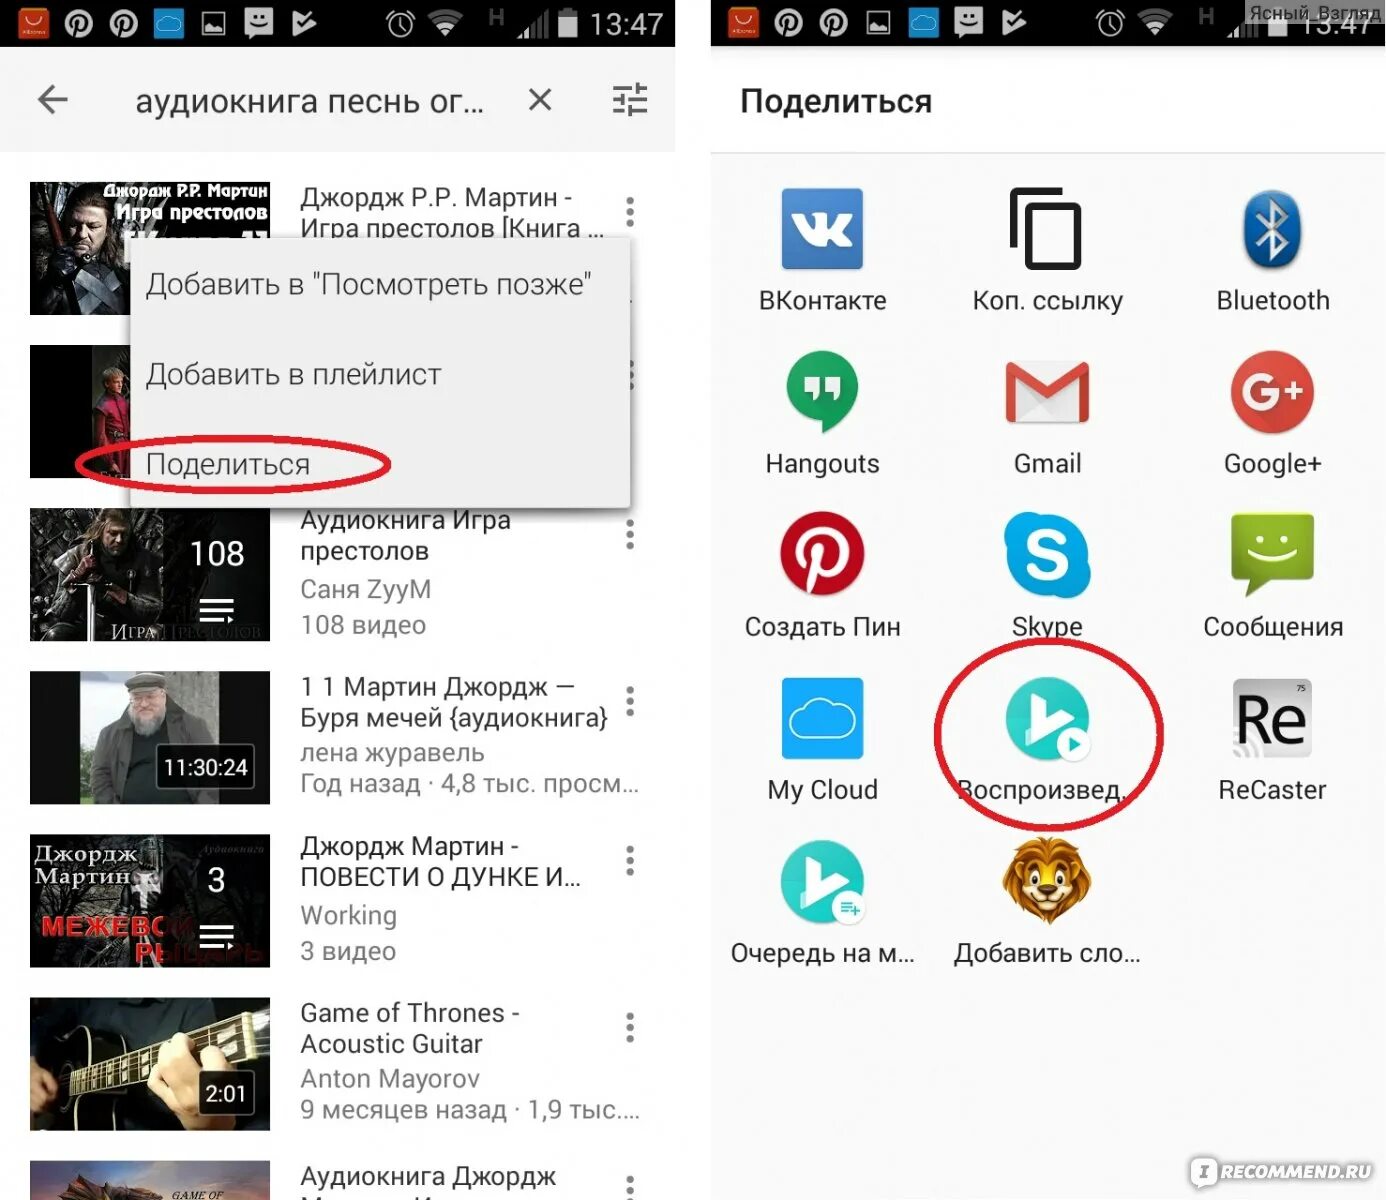Tap the alarm clock icon in left status bar
This screenshot has height=1200, width=1386.
(x=400, y=23)
